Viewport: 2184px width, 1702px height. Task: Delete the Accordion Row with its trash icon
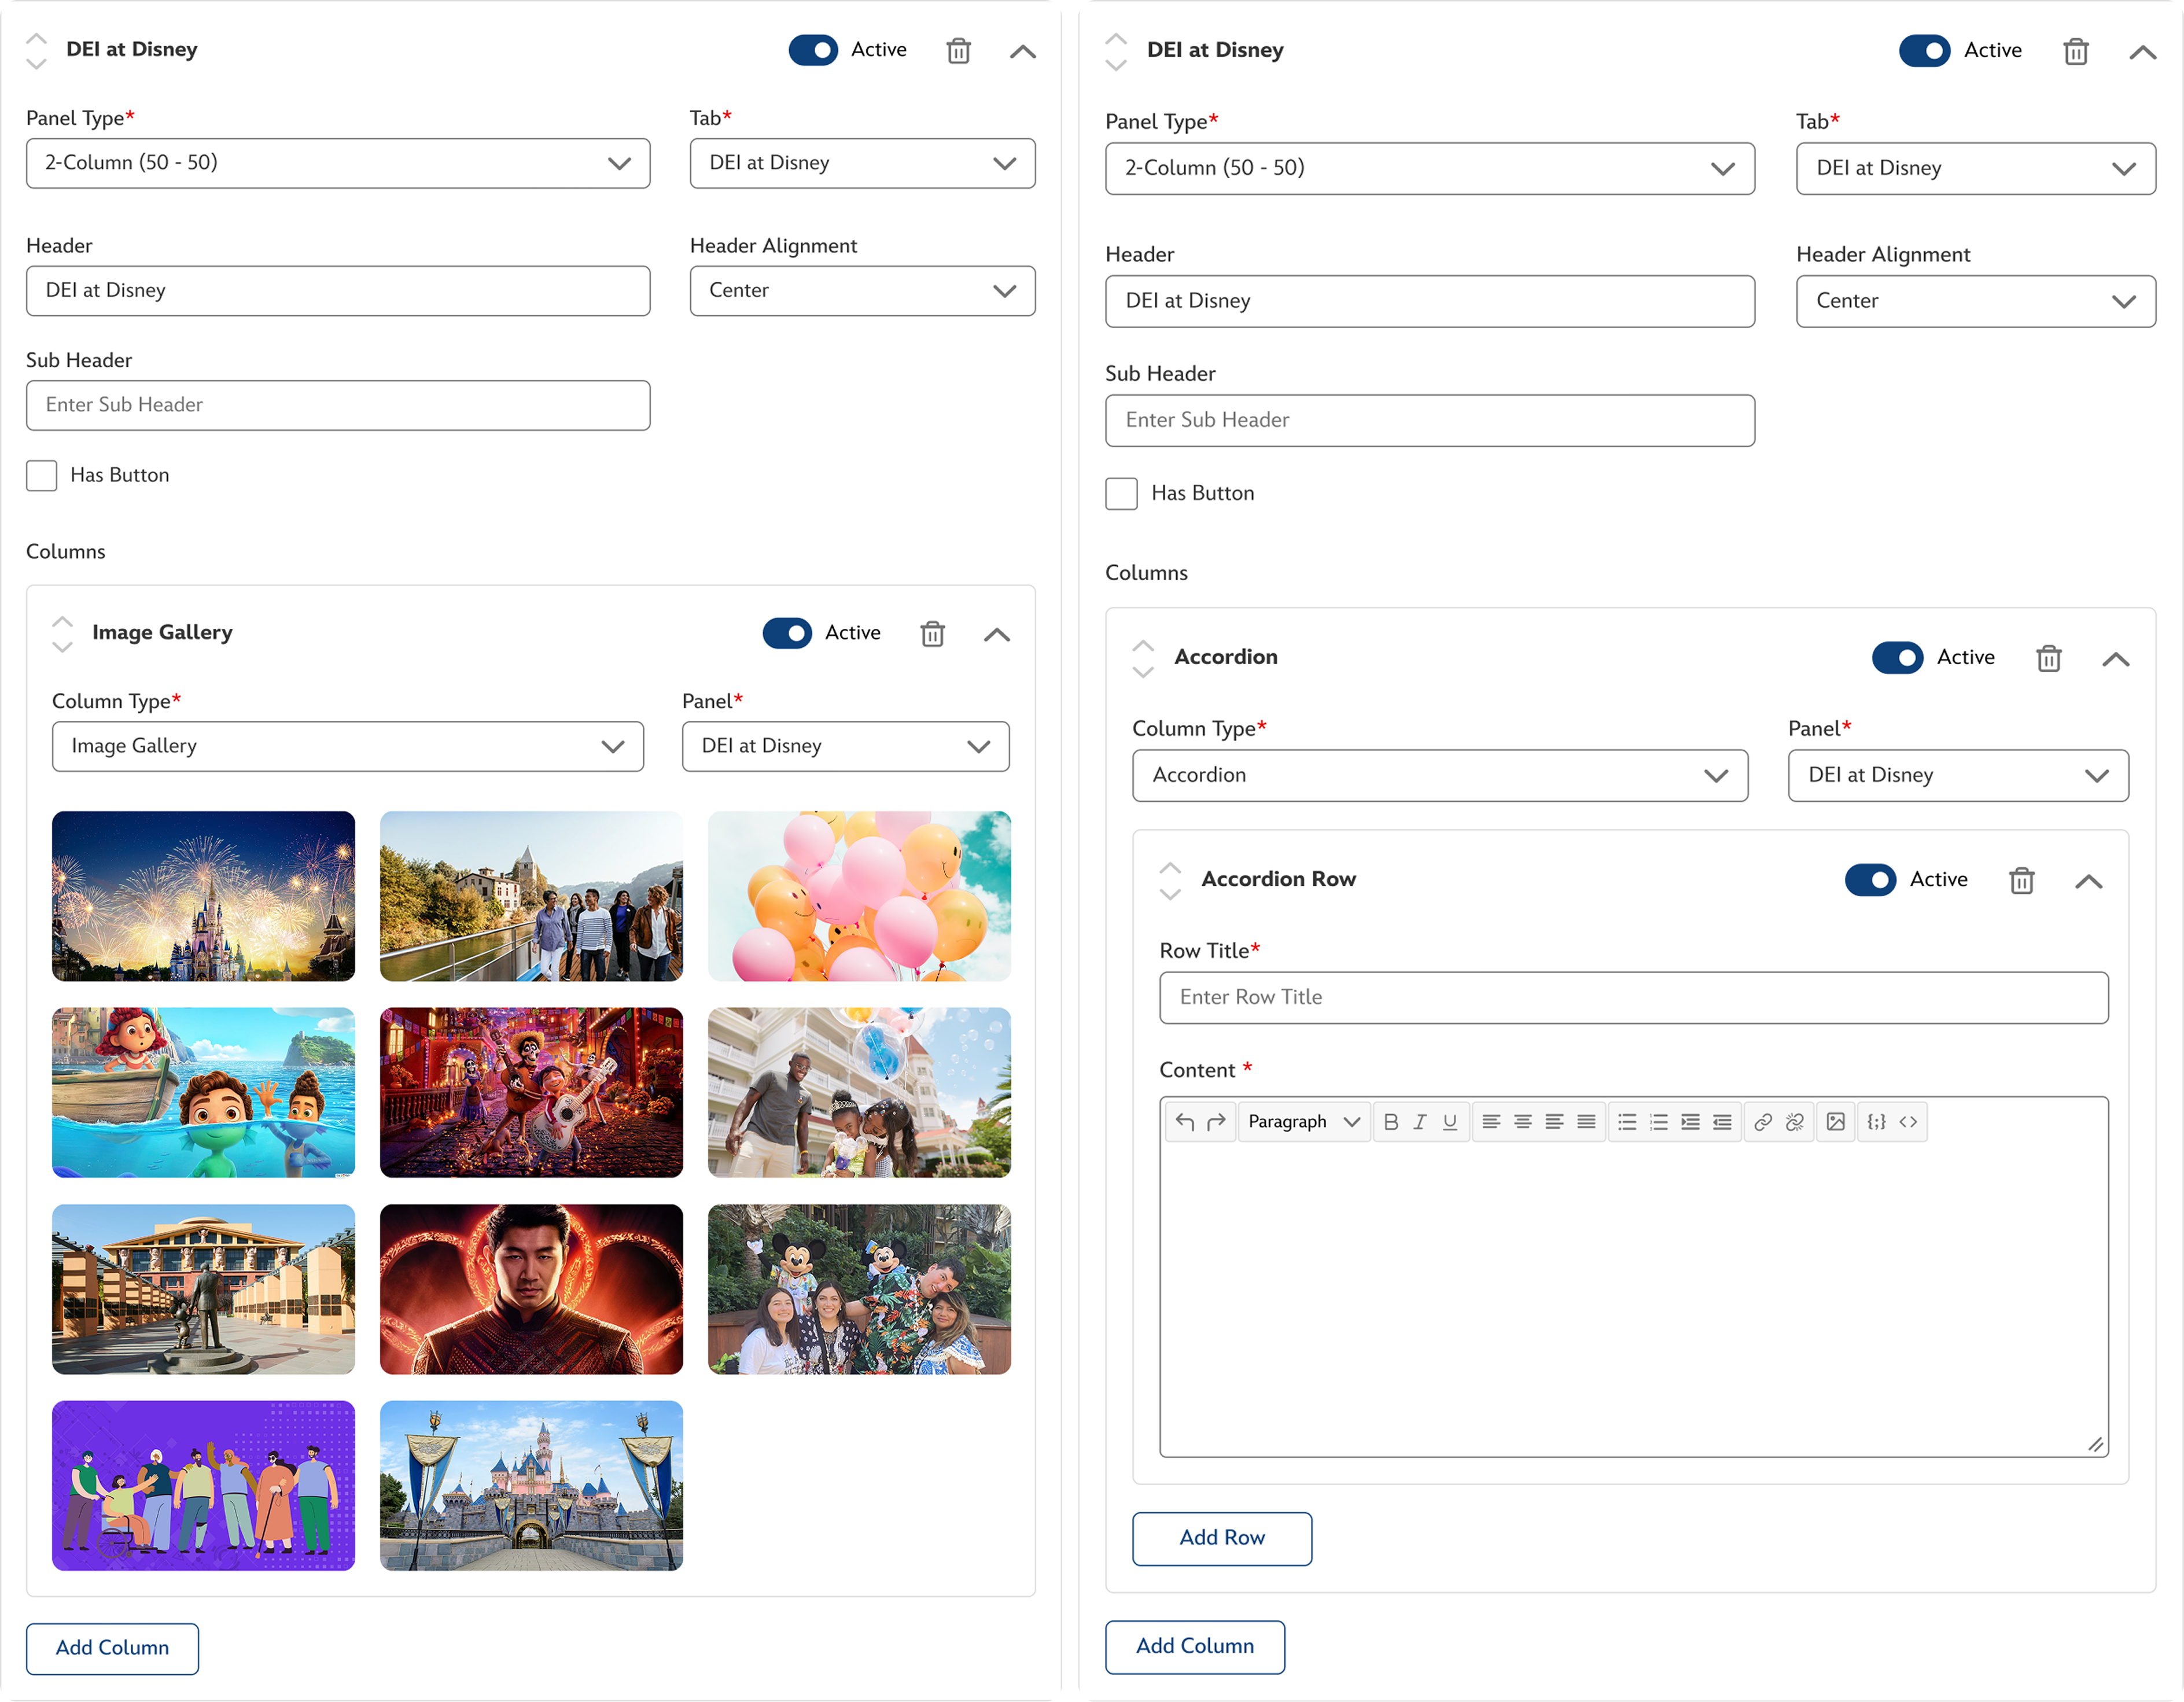(x=2022, y=880)
